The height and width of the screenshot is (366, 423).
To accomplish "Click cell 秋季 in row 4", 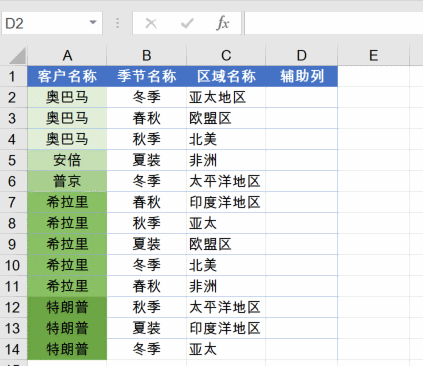I will point(146,139).
